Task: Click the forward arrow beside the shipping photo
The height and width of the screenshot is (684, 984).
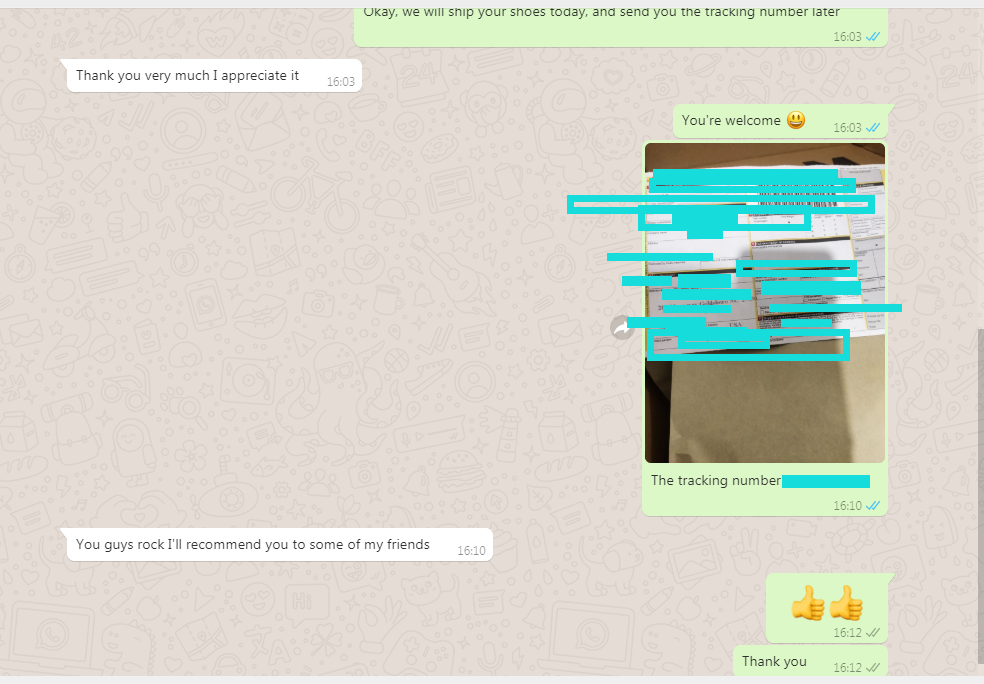Action: (x=622, y=327)
